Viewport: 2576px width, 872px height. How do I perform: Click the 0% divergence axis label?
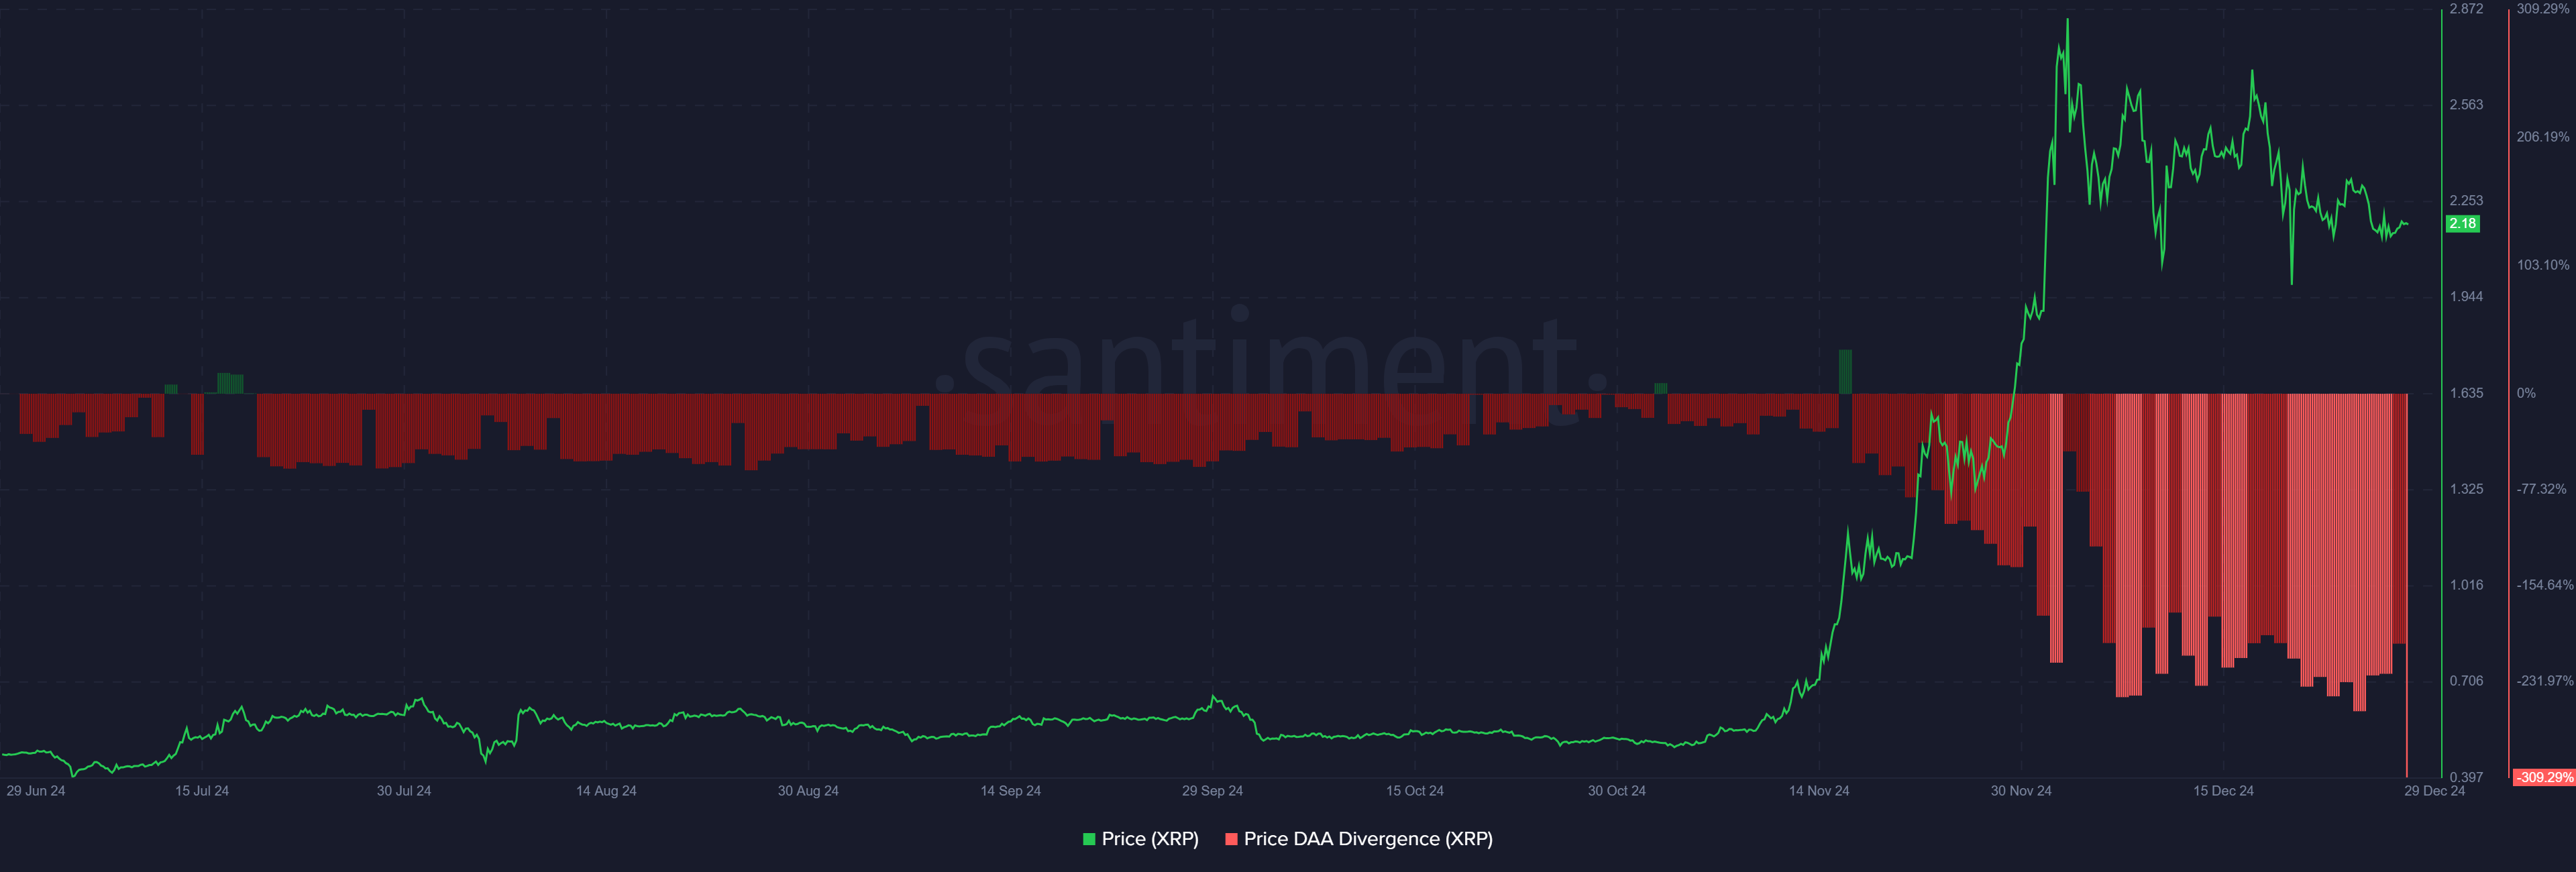coord(2526,393)
